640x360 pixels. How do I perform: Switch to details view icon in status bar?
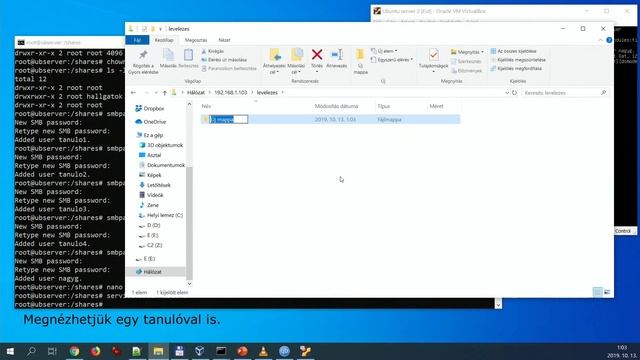[x=597, y=292]
